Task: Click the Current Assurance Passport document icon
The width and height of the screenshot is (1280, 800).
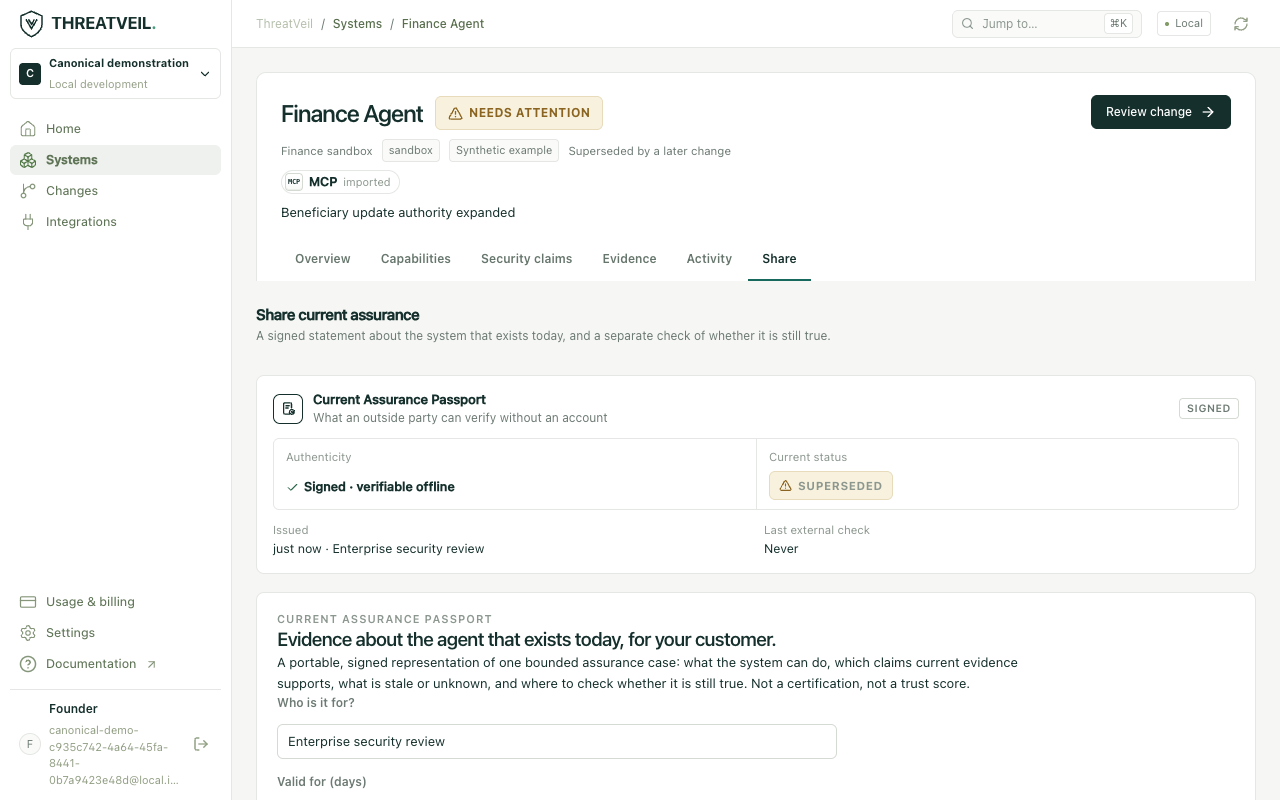Action: tap(288, 408)
